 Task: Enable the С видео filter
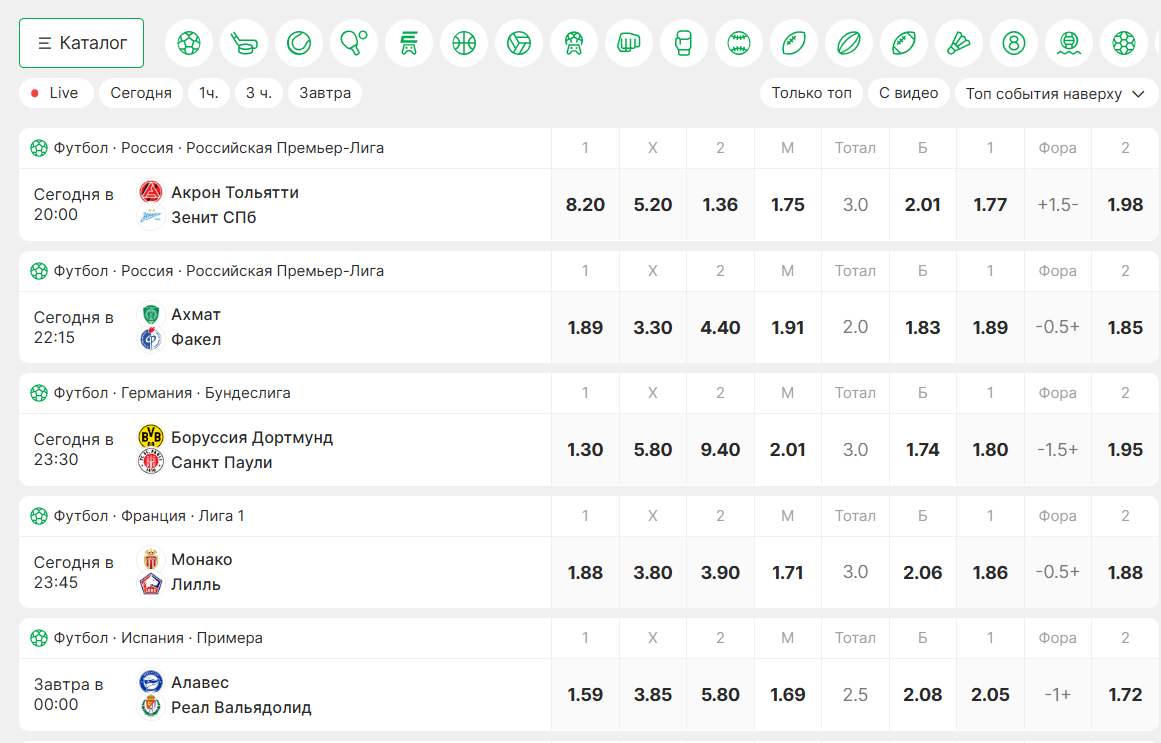tap(909, 93)
